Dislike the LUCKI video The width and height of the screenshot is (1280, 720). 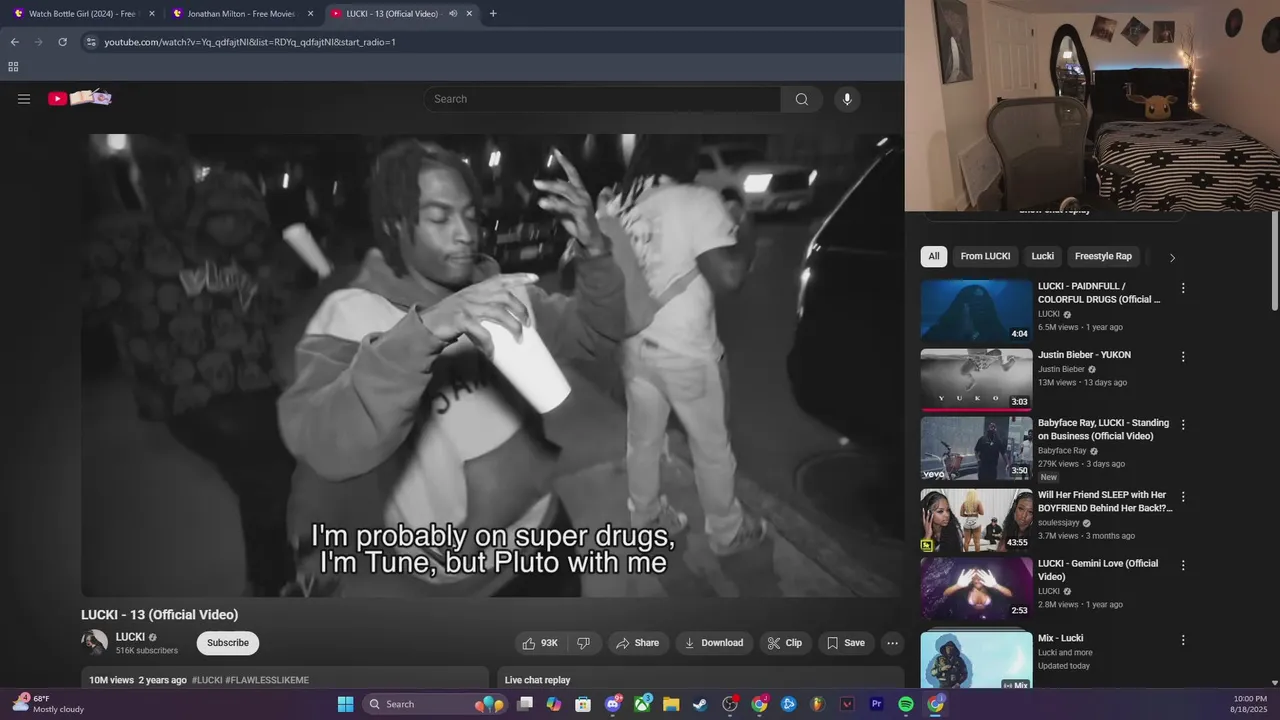583,643
